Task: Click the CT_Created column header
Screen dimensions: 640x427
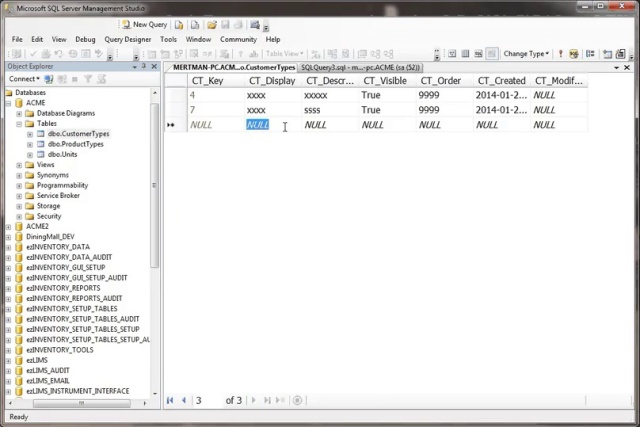Action: [502, 81]
